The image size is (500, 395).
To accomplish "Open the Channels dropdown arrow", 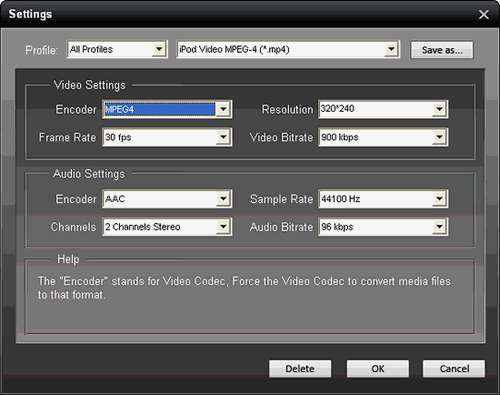I will (223, 227).
